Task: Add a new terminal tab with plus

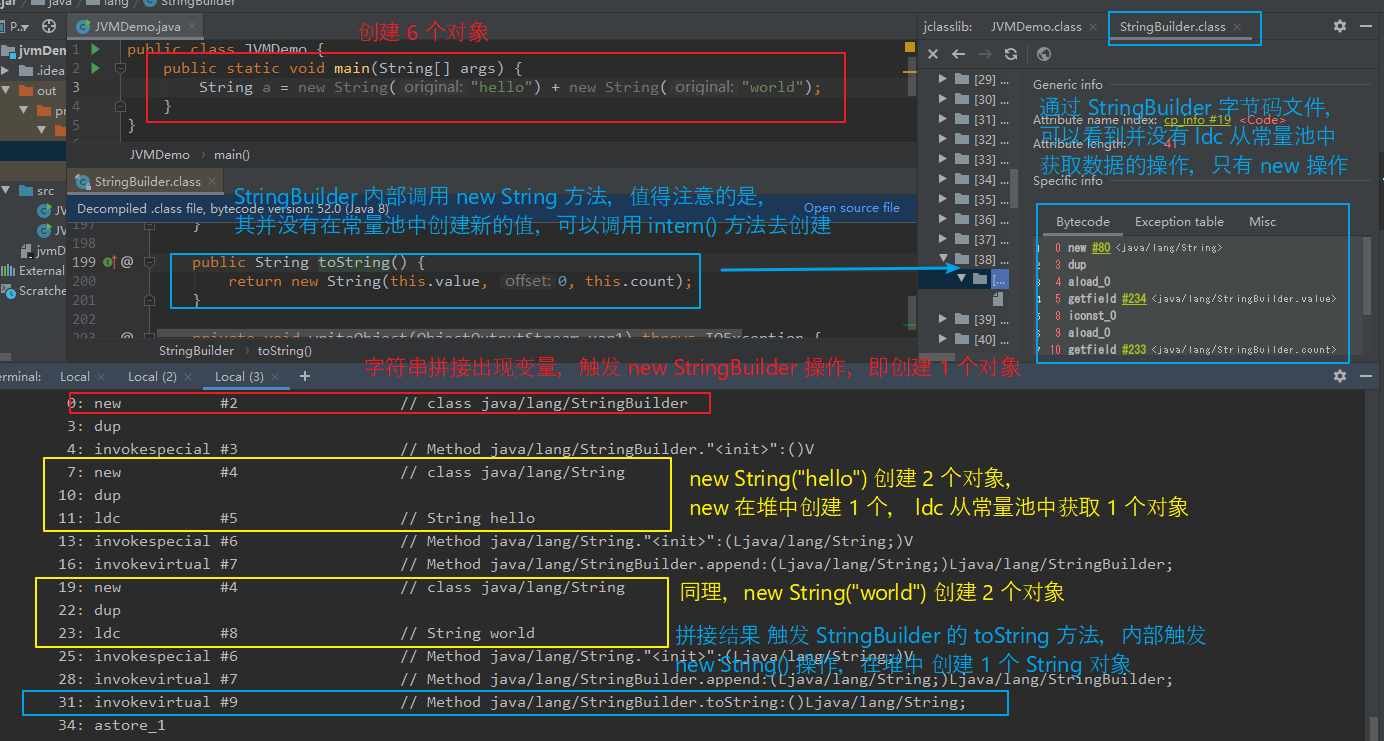Action: 305,376
